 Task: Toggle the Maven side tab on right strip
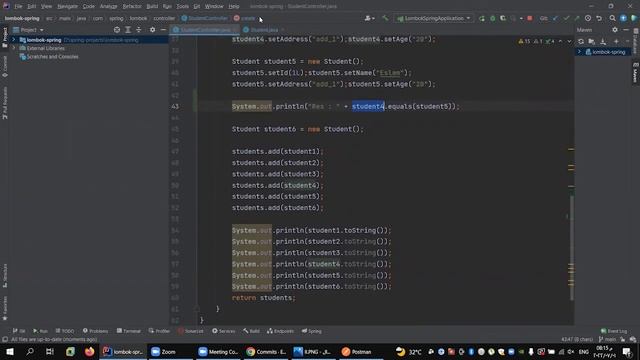[x=636, y=73]
